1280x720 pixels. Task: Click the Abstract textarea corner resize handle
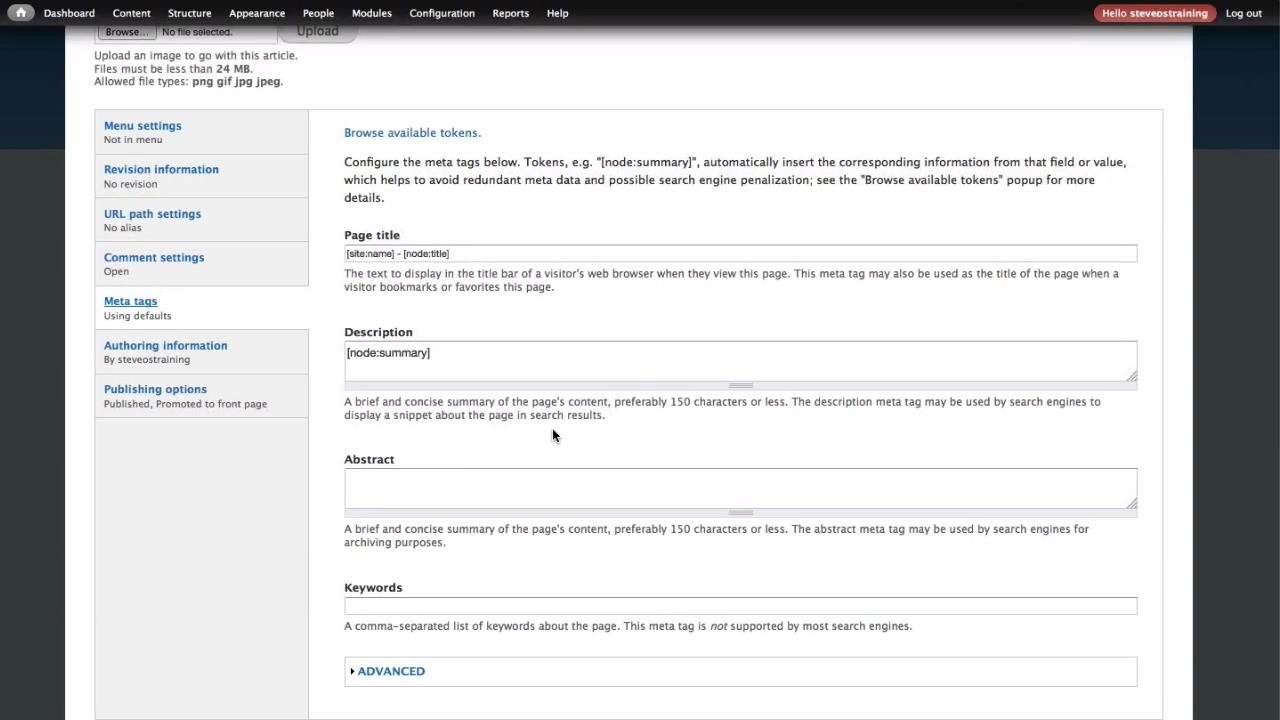tap(1131, 502)
